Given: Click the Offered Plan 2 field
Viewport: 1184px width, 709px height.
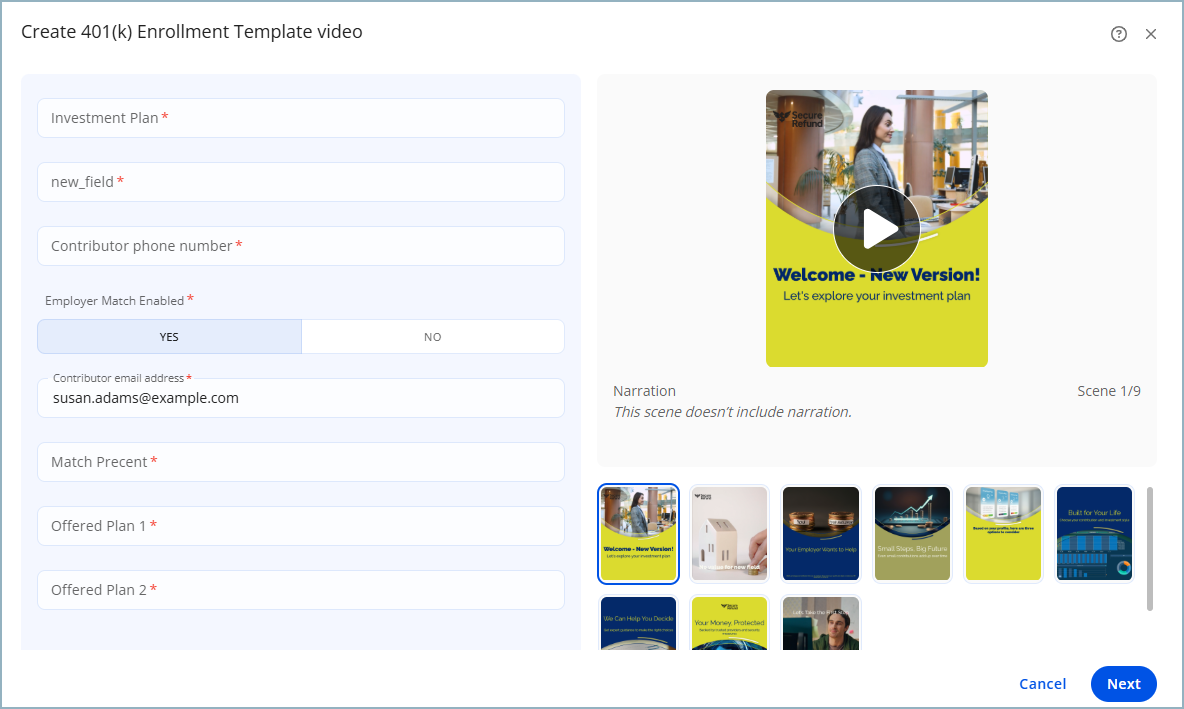Looking at the screenshot, I should pos(300,590).
